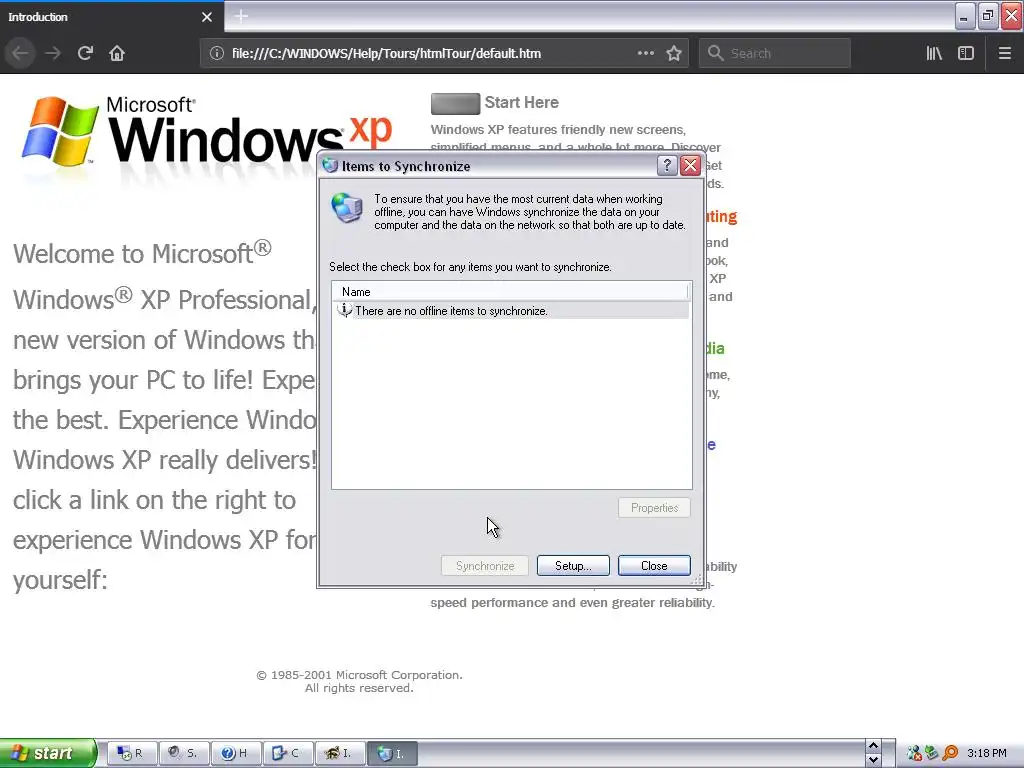Select 'There are no offline items to synchronize' row
The image size is (1024, 768).
511,311
